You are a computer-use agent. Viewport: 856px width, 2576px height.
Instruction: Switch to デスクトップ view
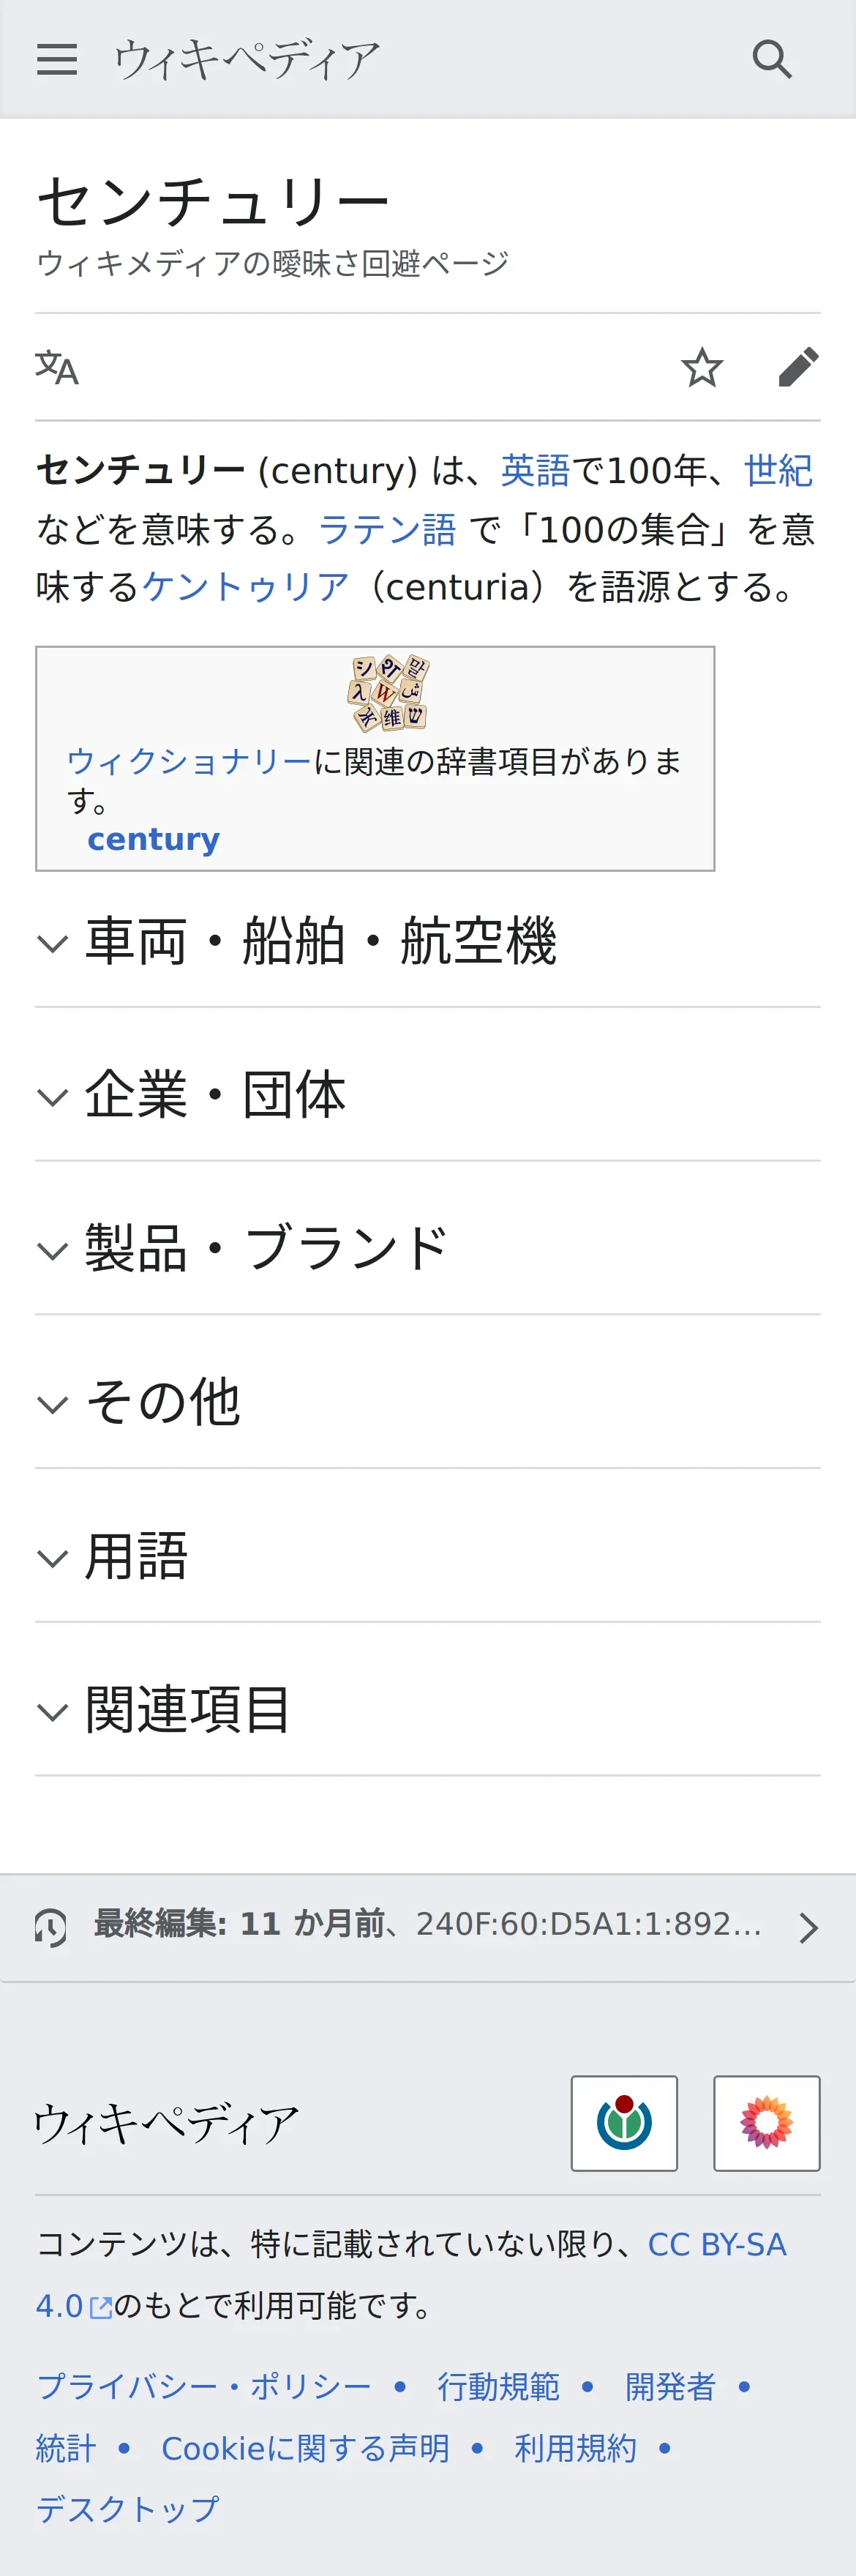click(x=127, y=2509)
